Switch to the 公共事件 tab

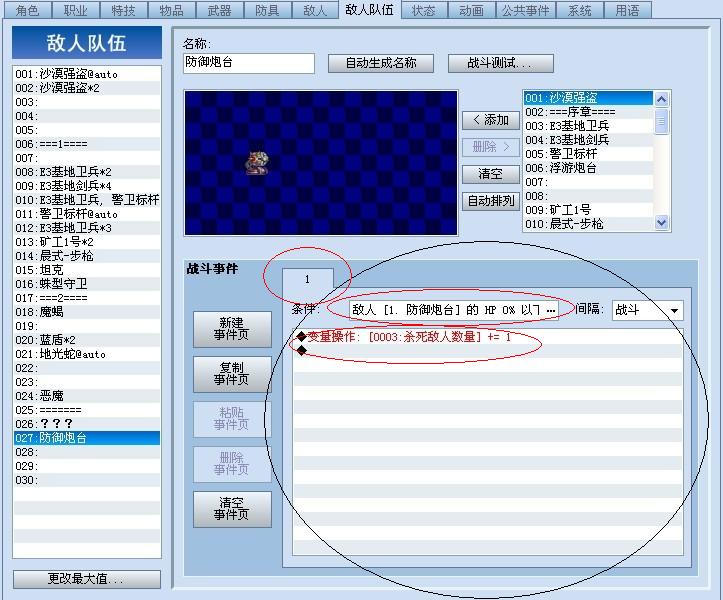(x=526, y=10)
